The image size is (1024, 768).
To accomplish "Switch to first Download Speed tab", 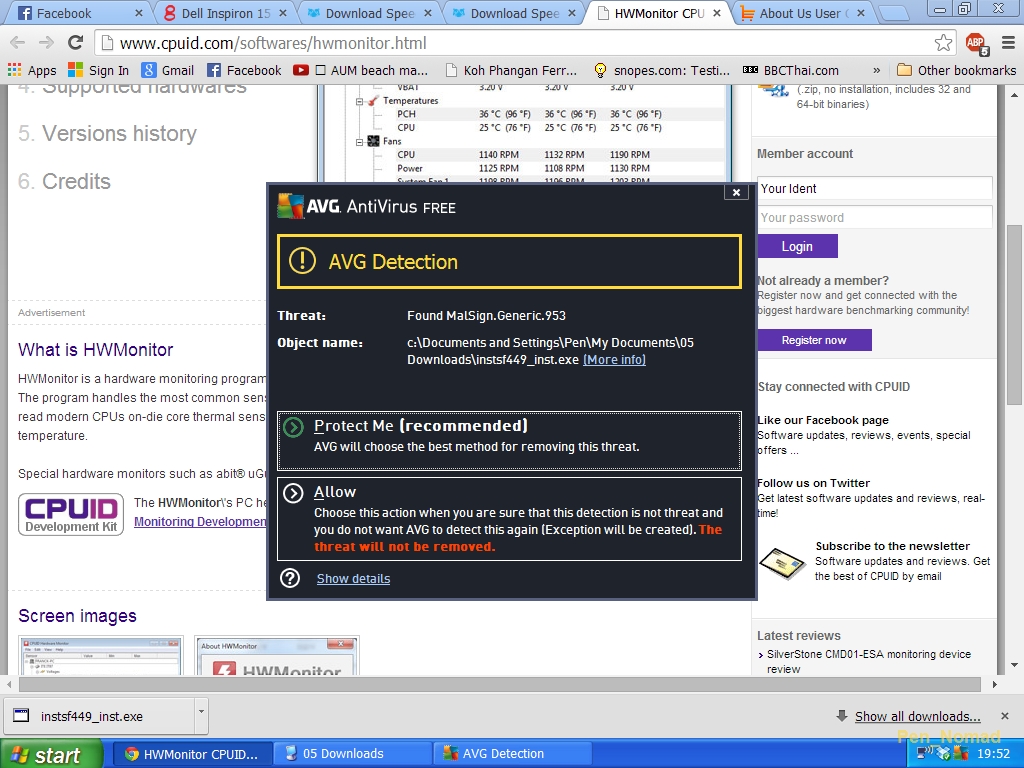I will pos(370,13).
